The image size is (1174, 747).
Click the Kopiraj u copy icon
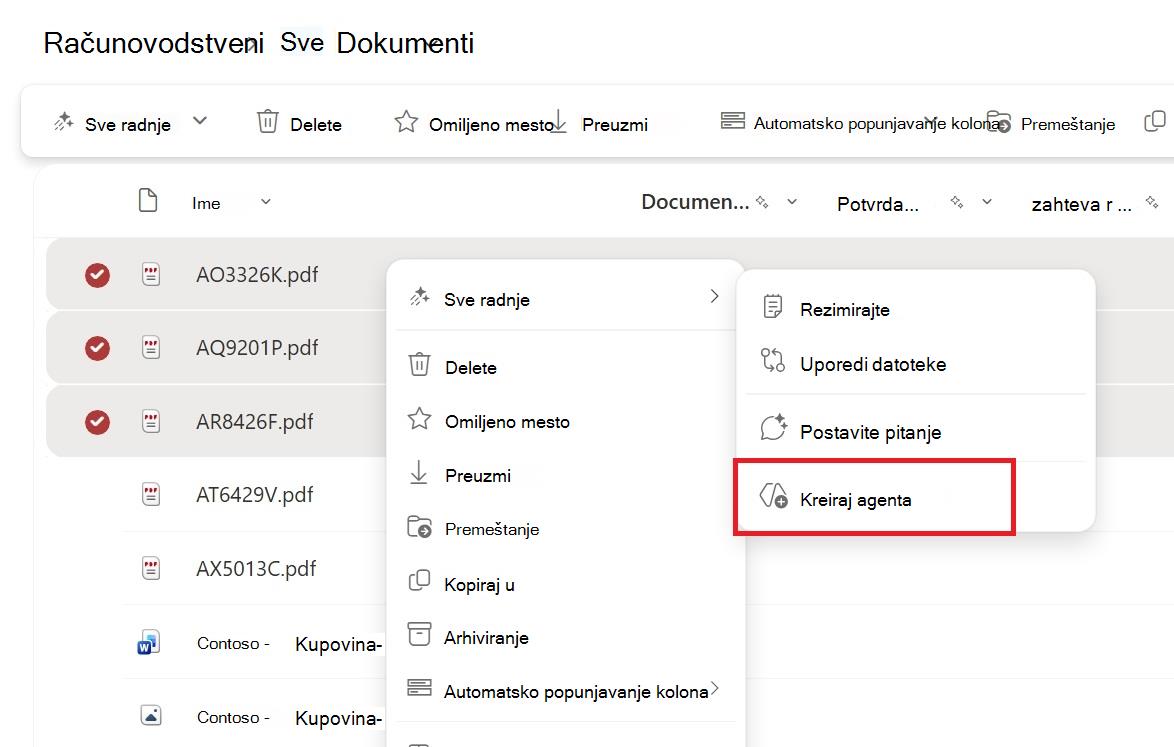point(419,581)
